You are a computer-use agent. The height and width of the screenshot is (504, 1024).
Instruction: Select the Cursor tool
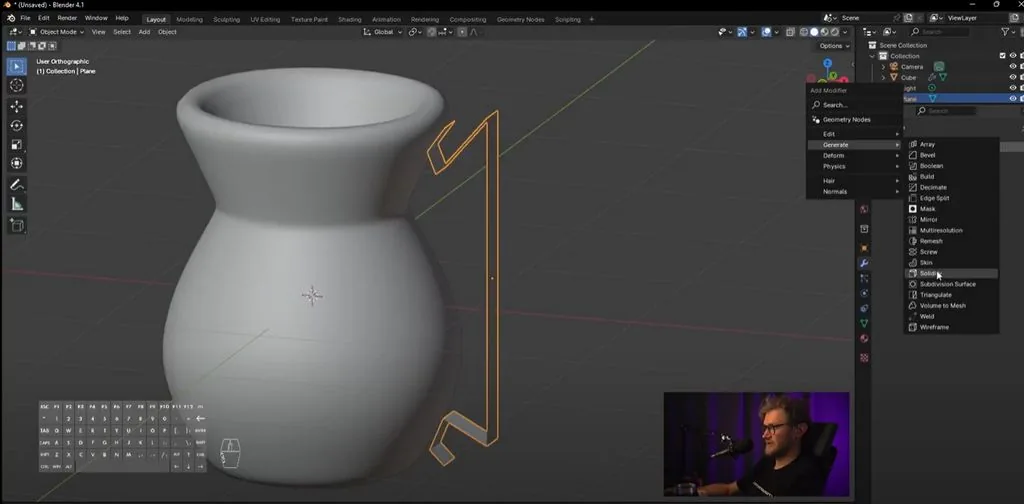coord(17,86)
